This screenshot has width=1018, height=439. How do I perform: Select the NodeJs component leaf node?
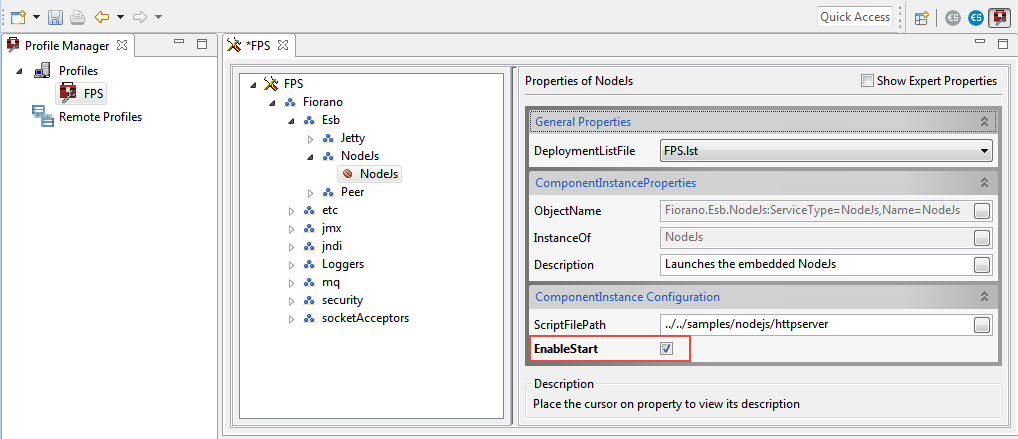pyautogui.click(x=378, y=174)
